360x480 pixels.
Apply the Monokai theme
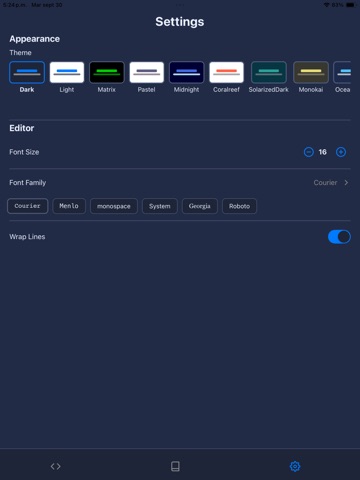click(311, 72)
